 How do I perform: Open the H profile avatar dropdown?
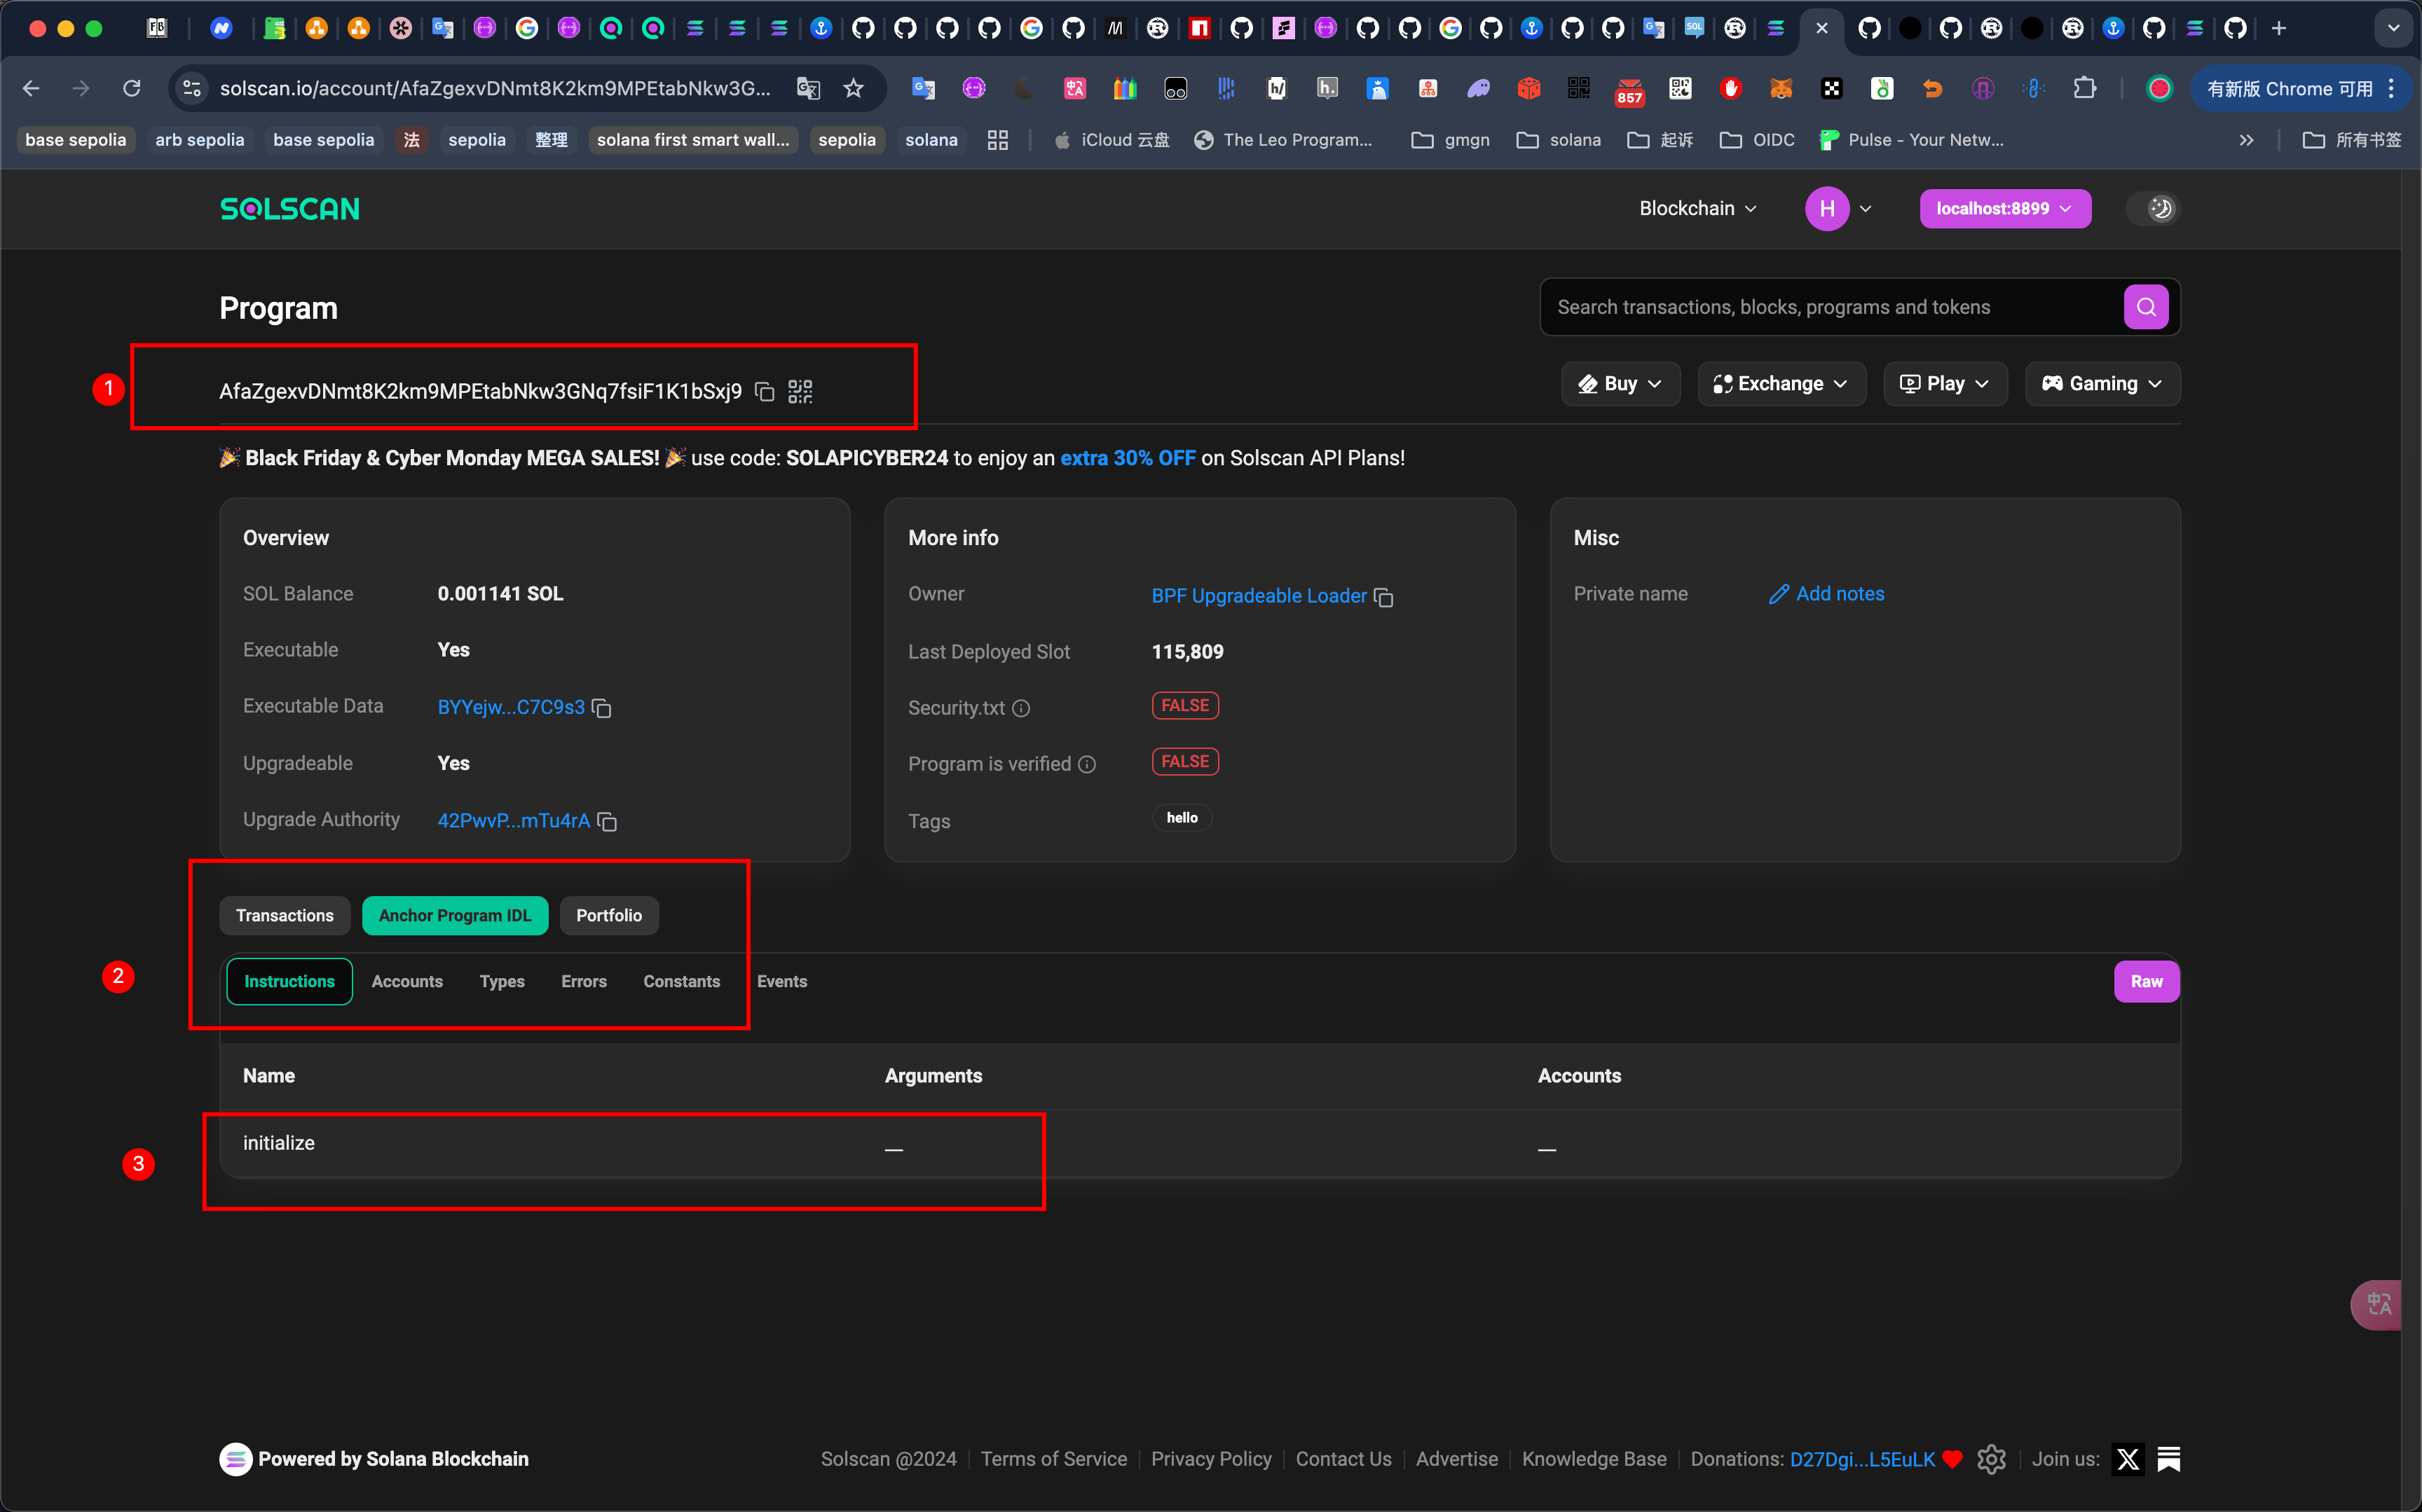(1838, 208)
